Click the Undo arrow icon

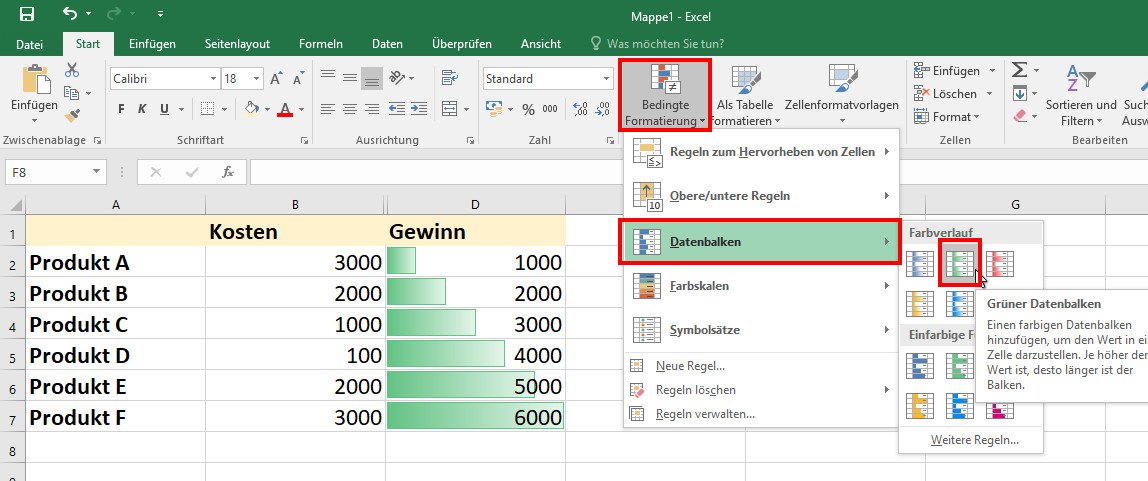click(70, 14)
